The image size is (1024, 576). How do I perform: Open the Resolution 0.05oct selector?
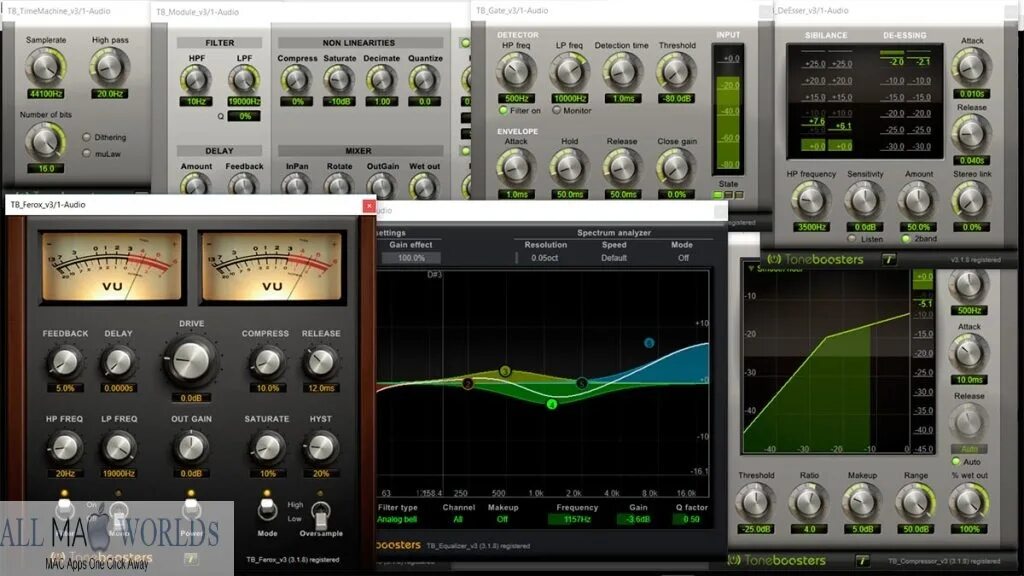pyautogui.click(x=545, y=258)
